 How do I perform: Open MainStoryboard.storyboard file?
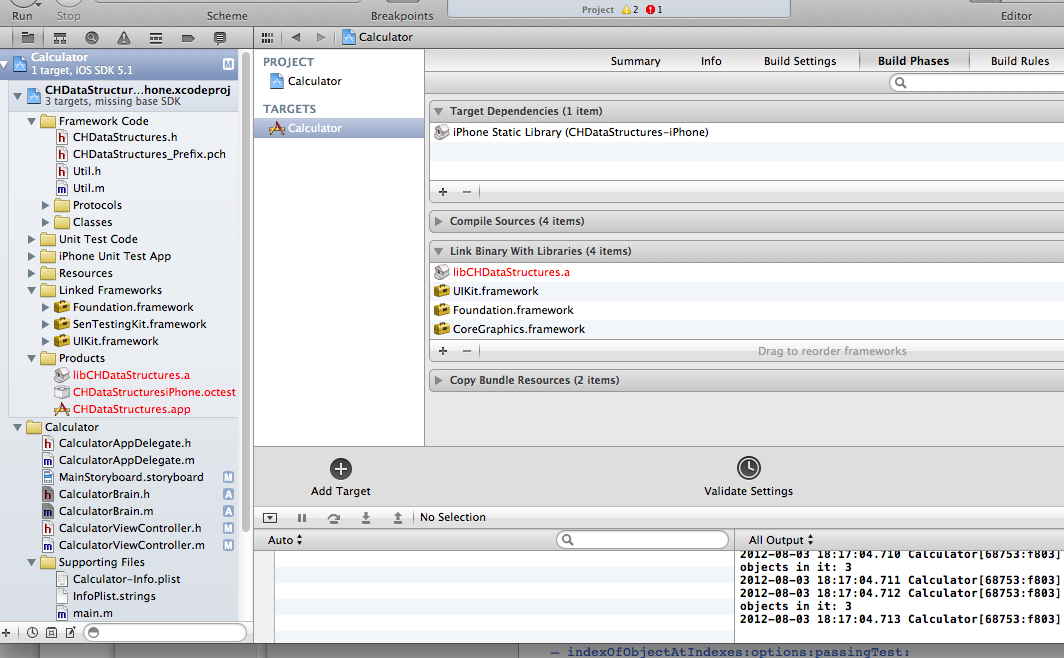[131, 478]
